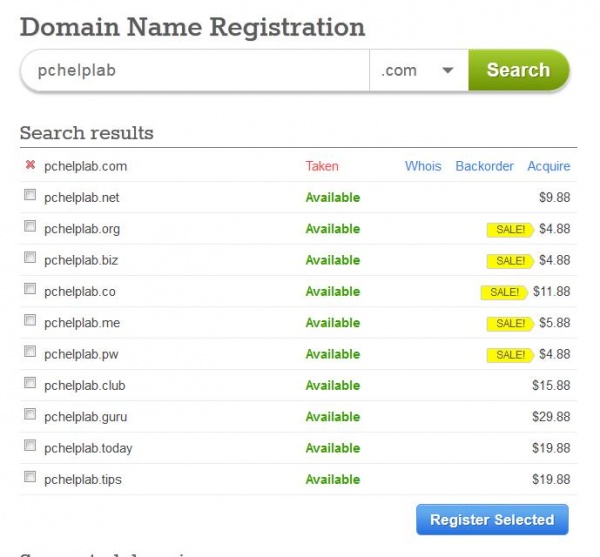Open the Whois link for pchelplab.com
The height and width of the screenshot is (557, 600).
pos(423,166)
